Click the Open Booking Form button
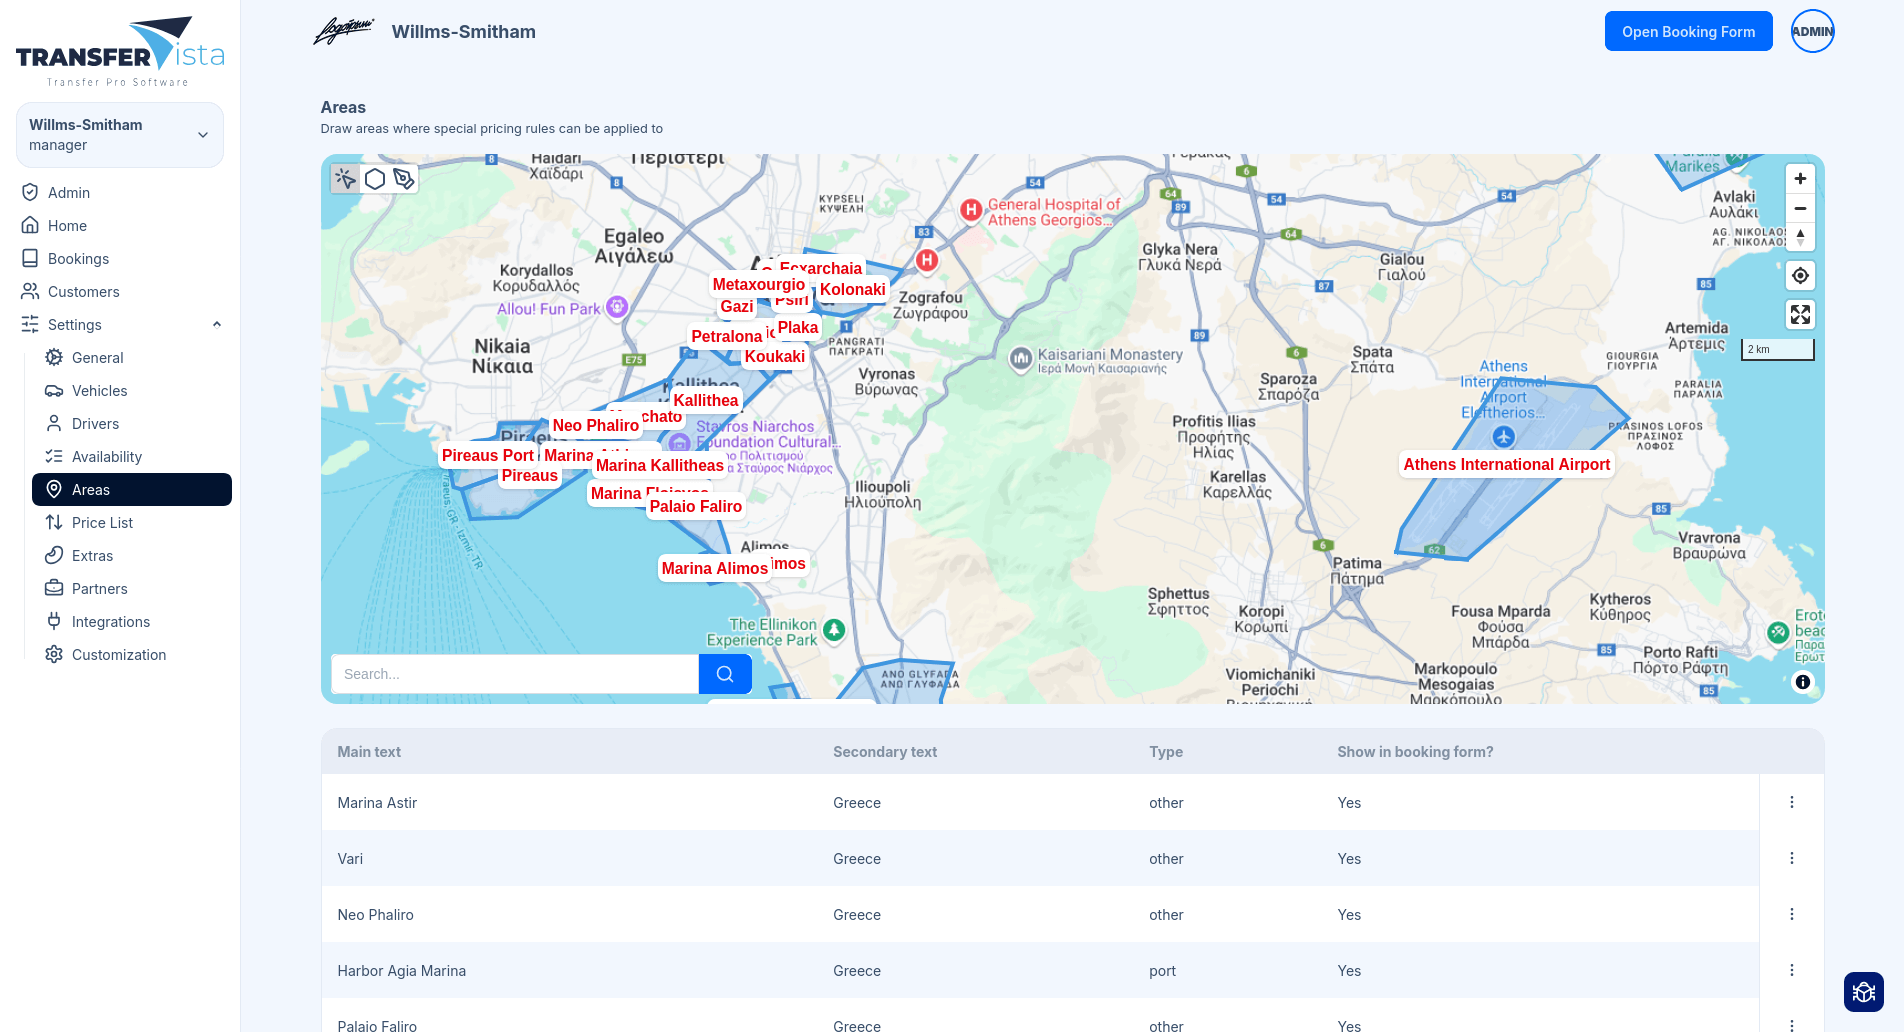Screen dimensions: 1904x1032 click(x=1688, y=31)
